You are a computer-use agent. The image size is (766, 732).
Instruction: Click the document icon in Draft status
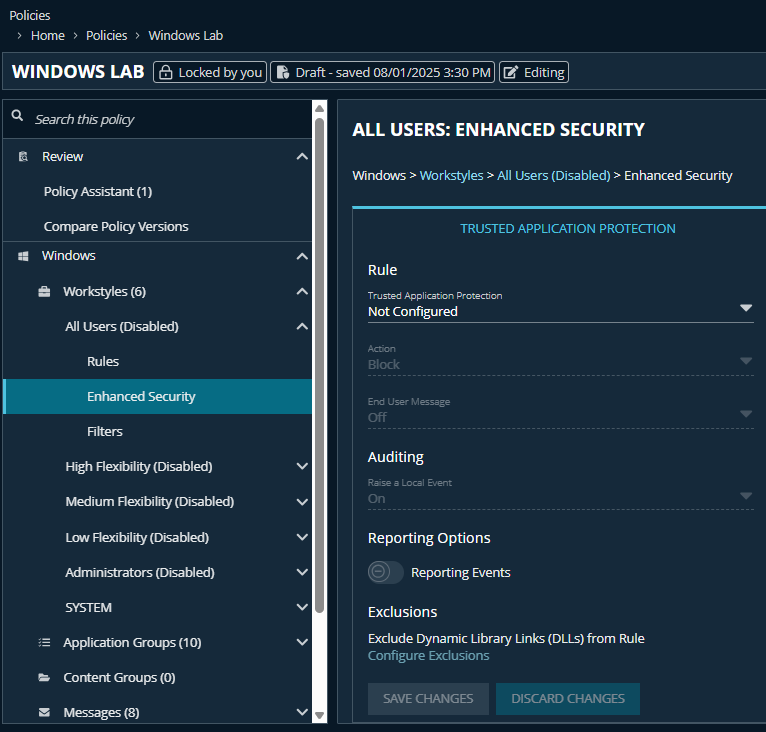(283, 72)
